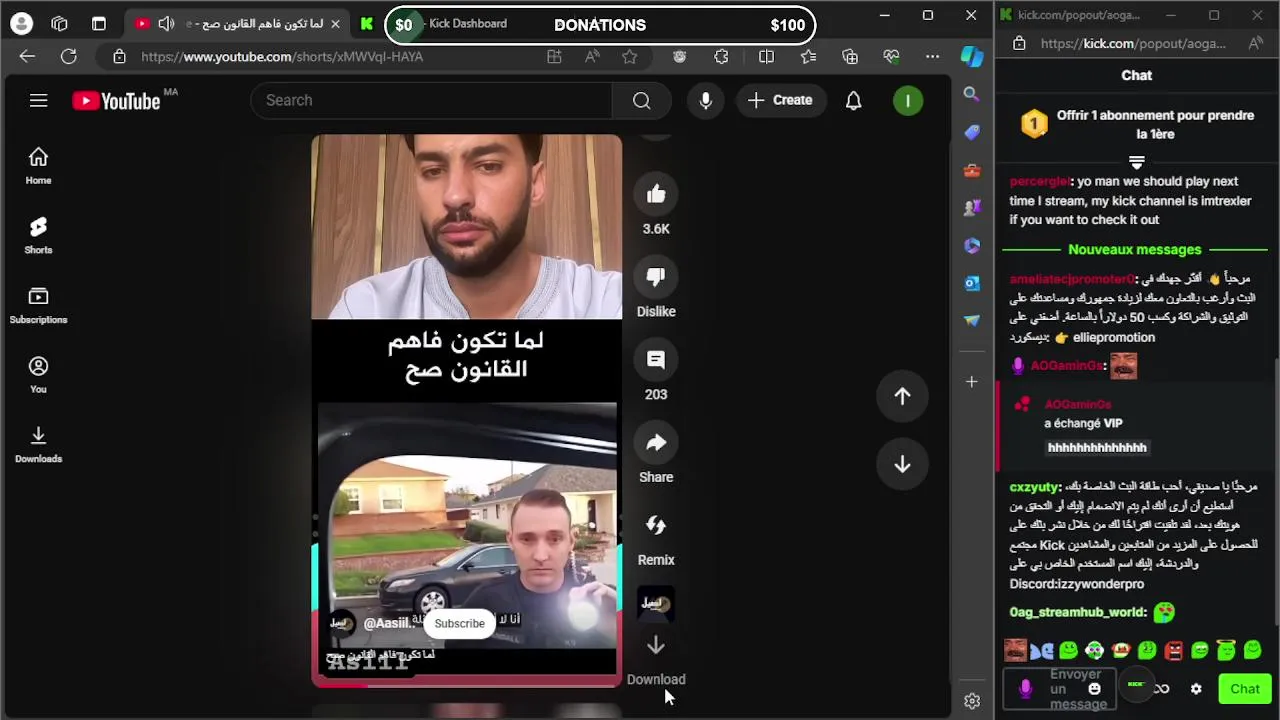Go to the previous Short with the up arrow

(902, 396)
